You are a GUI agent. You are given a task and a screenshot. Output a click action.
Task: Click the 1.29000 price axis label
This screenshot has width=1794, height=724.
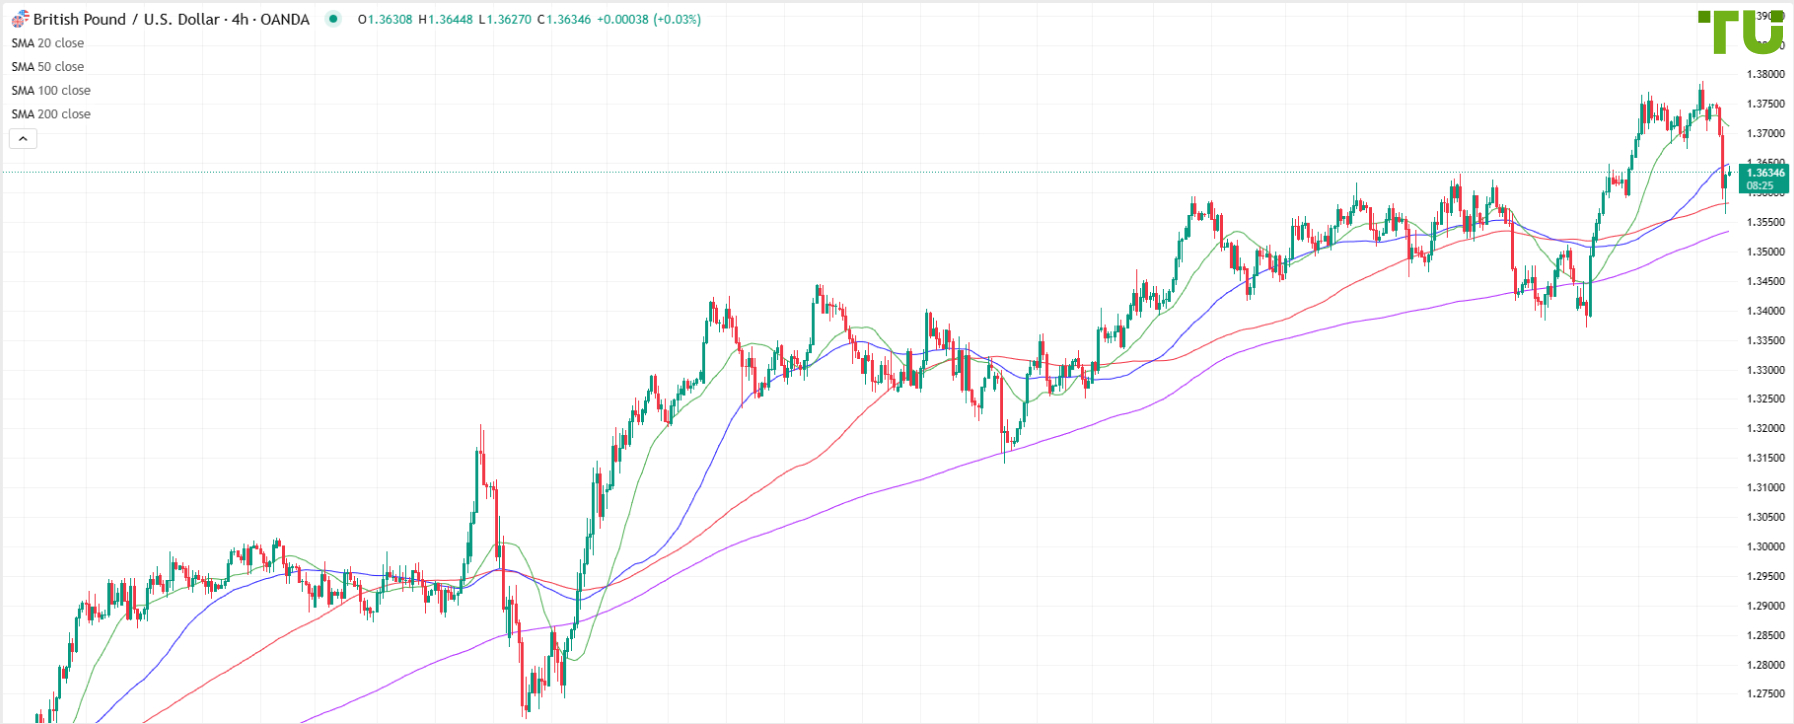[1766, 606]
